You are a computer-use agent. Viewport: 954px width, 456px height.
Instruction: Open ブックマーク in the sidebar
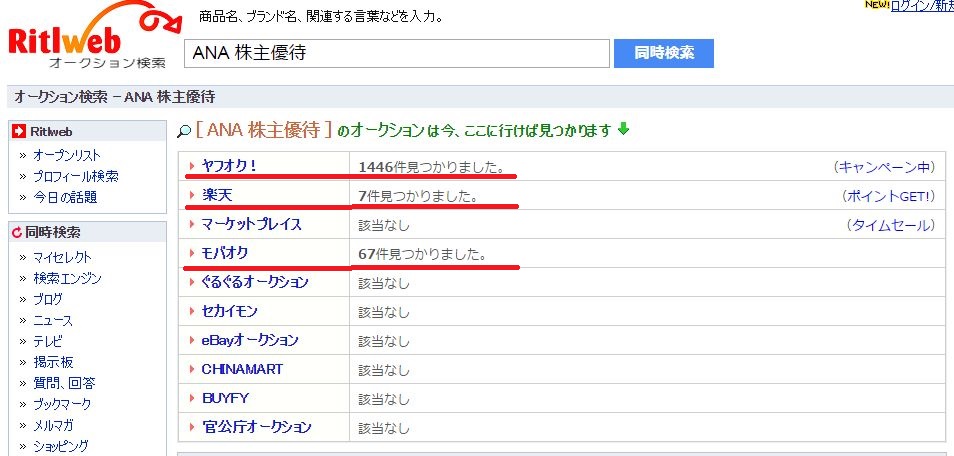[x=62, y=404]
